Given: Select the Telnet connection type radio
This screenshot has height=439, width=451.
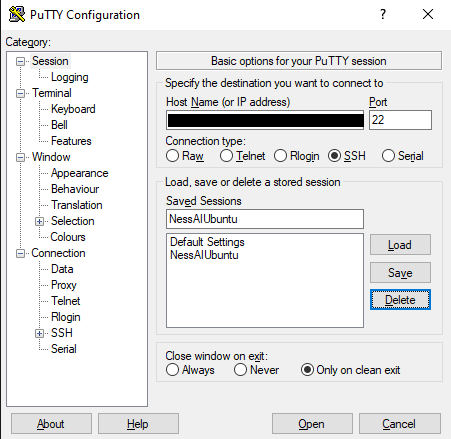Looking at the screenshot, I should point(226,156).
